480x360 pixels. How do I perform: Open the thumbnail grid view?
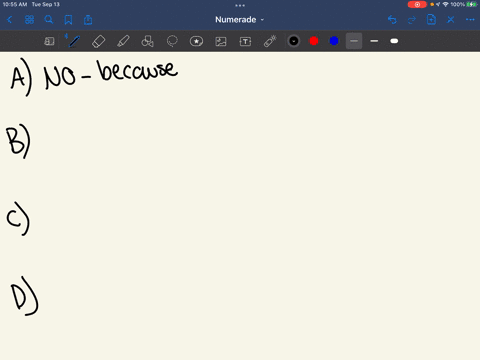tap(29, 20)
